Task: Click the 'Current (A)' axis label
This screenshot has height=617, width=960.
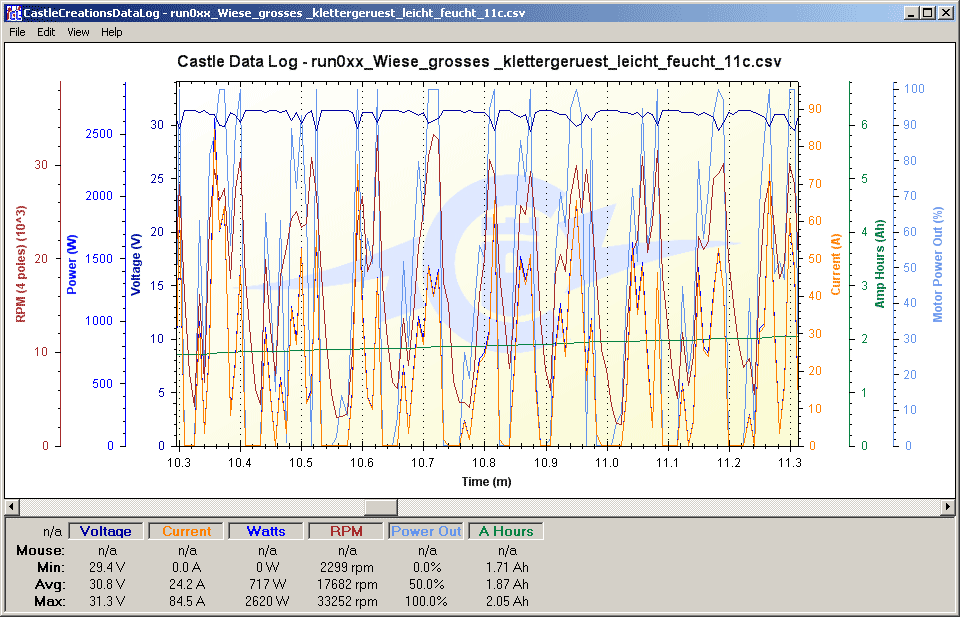Action: point(836,264)
